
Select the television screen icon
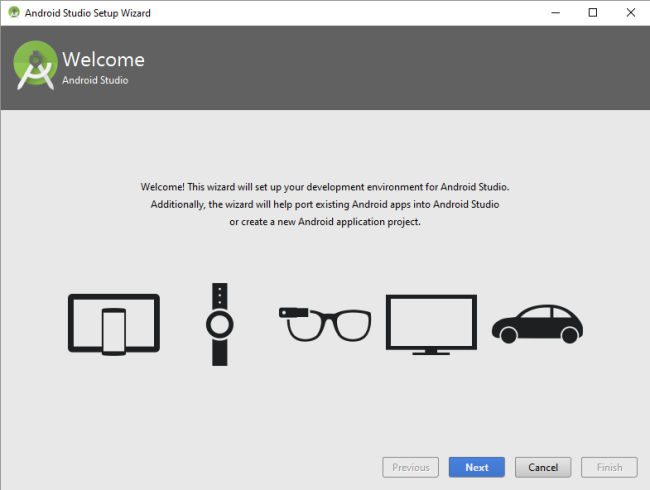tap(431, 323)
